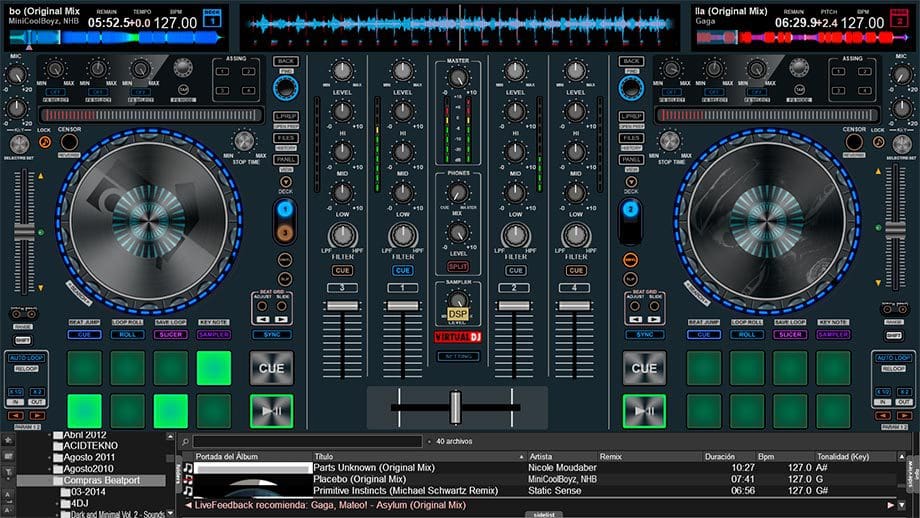
Task: Toggle left AUTO LOOP button
Action: click(26, 358)
